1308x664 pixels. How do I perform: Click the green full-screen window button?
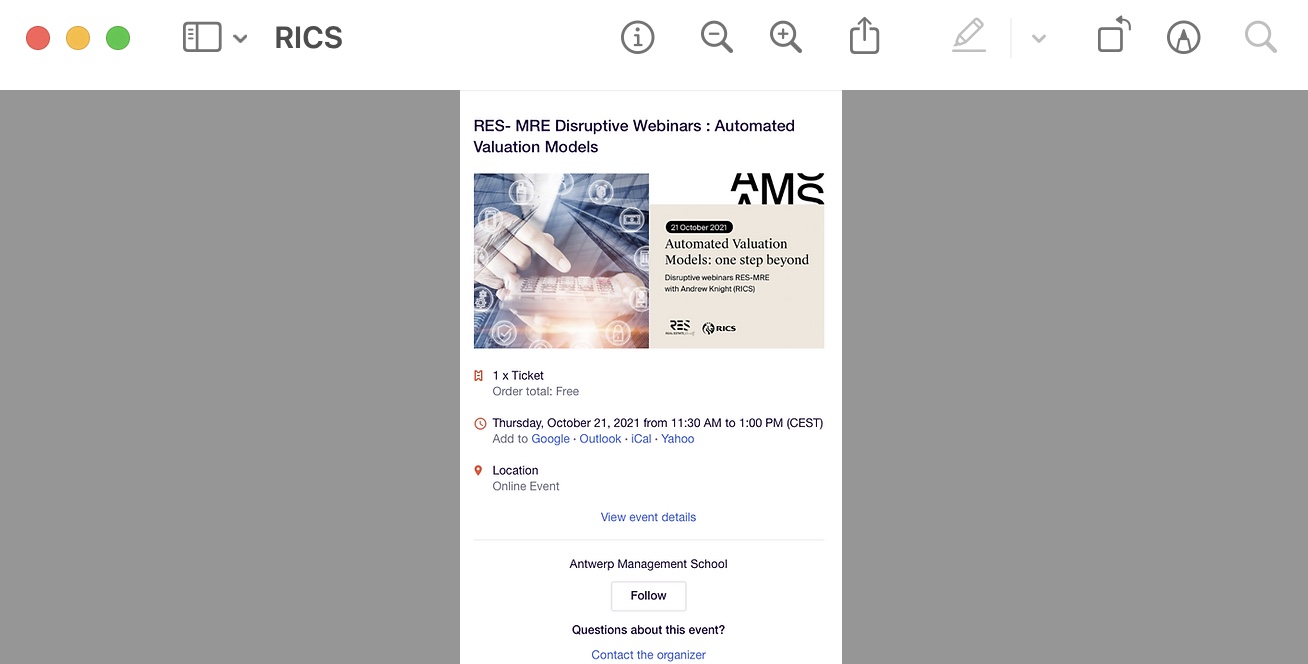point(118,39)
